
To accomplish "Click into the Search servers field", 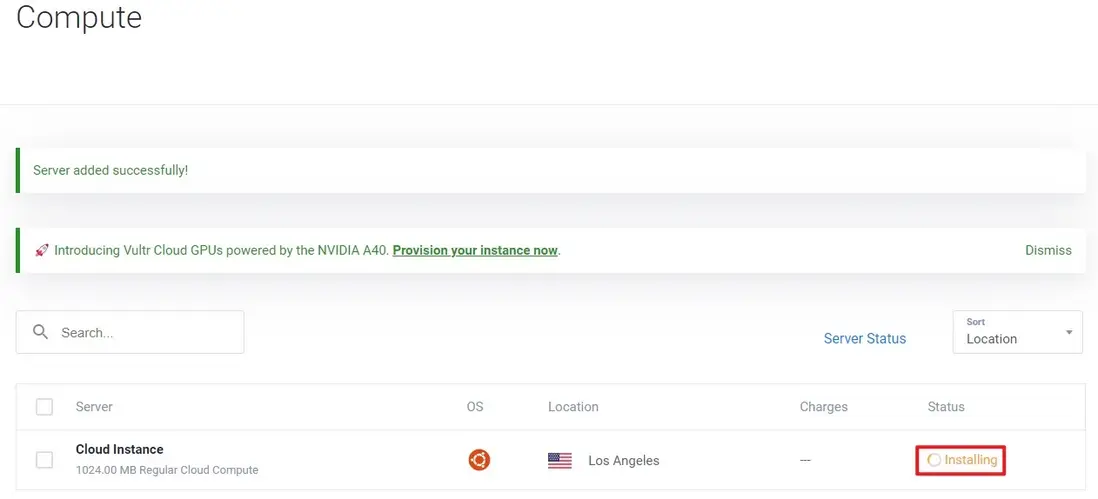I will pos(145,332).
